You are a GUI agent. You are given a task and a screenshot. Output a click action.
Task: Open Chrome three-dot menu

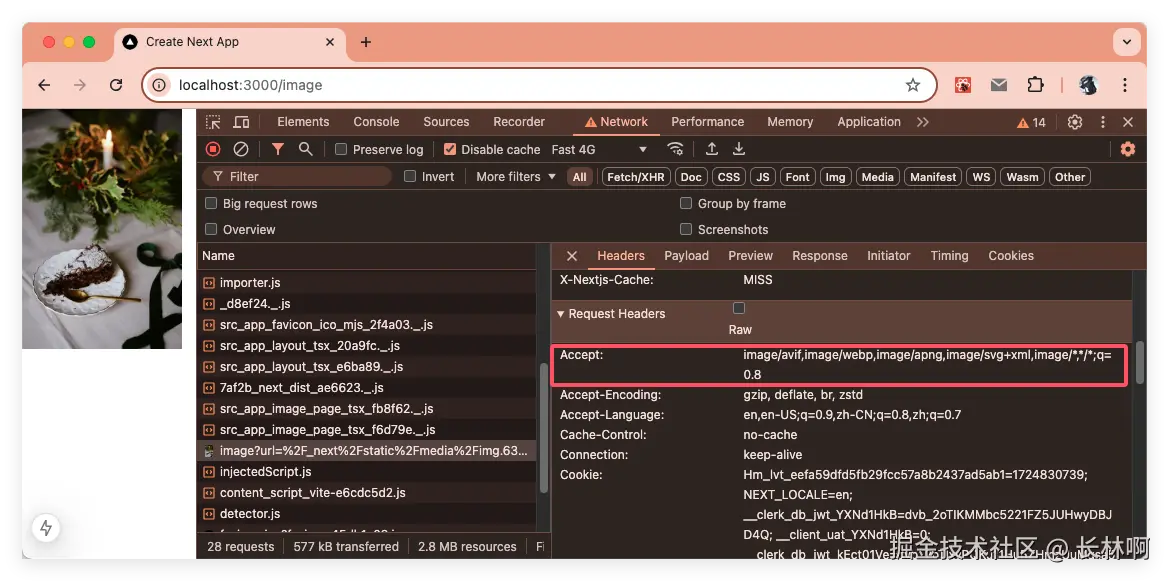(x=1125, y=85)
